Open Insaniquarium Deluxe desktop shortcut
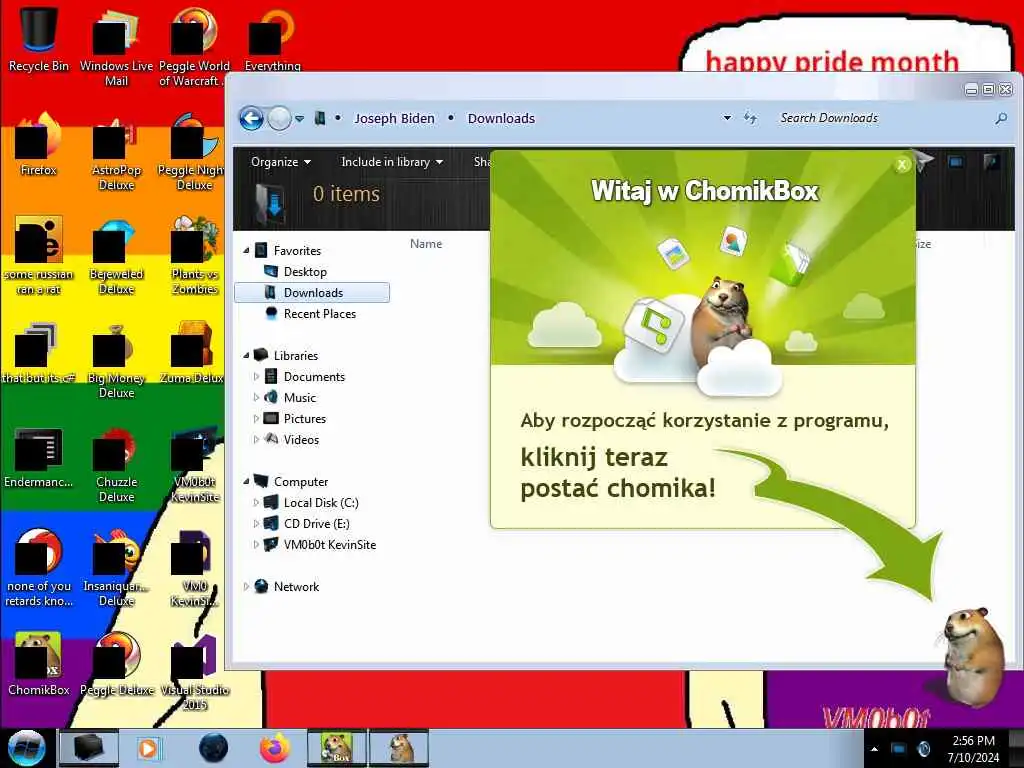 [116, 568]
